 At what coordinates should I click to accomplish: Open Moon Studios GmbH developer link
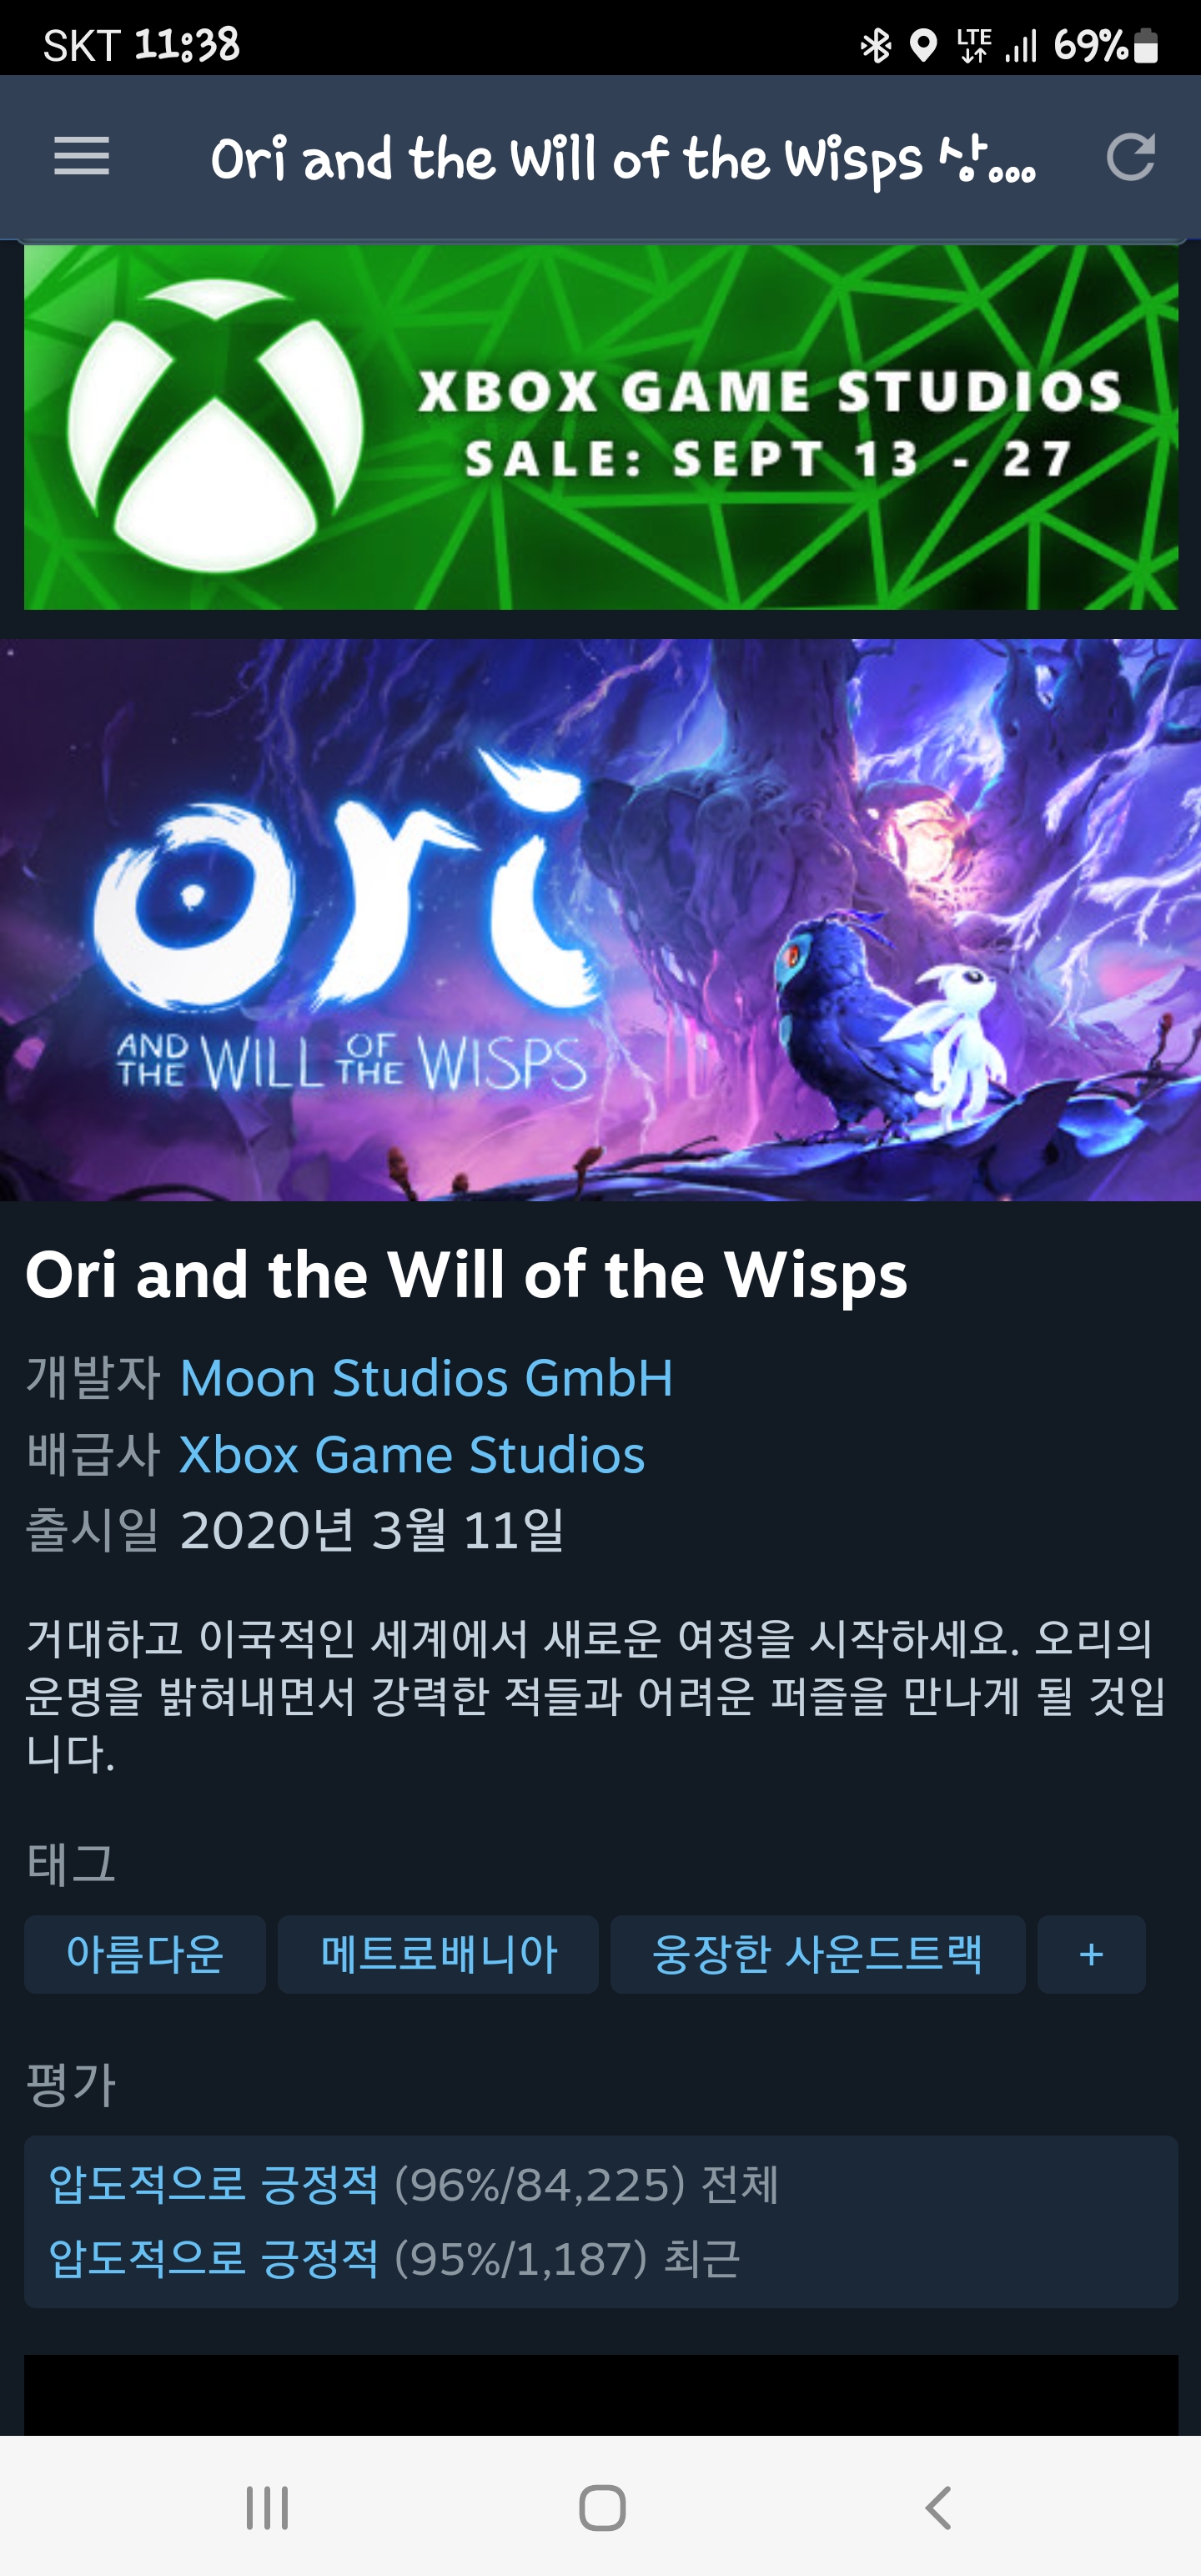click(426, 1378)
